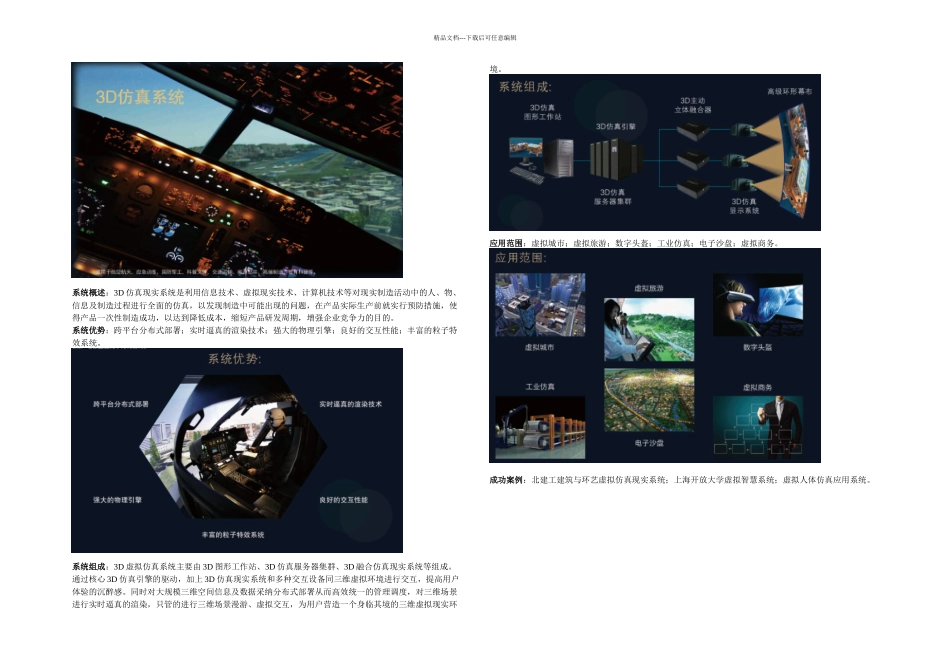This screenshot has width=950, height=672.
Task: Click the 虚拟城市 caption
Action: [x=539, y=347]
